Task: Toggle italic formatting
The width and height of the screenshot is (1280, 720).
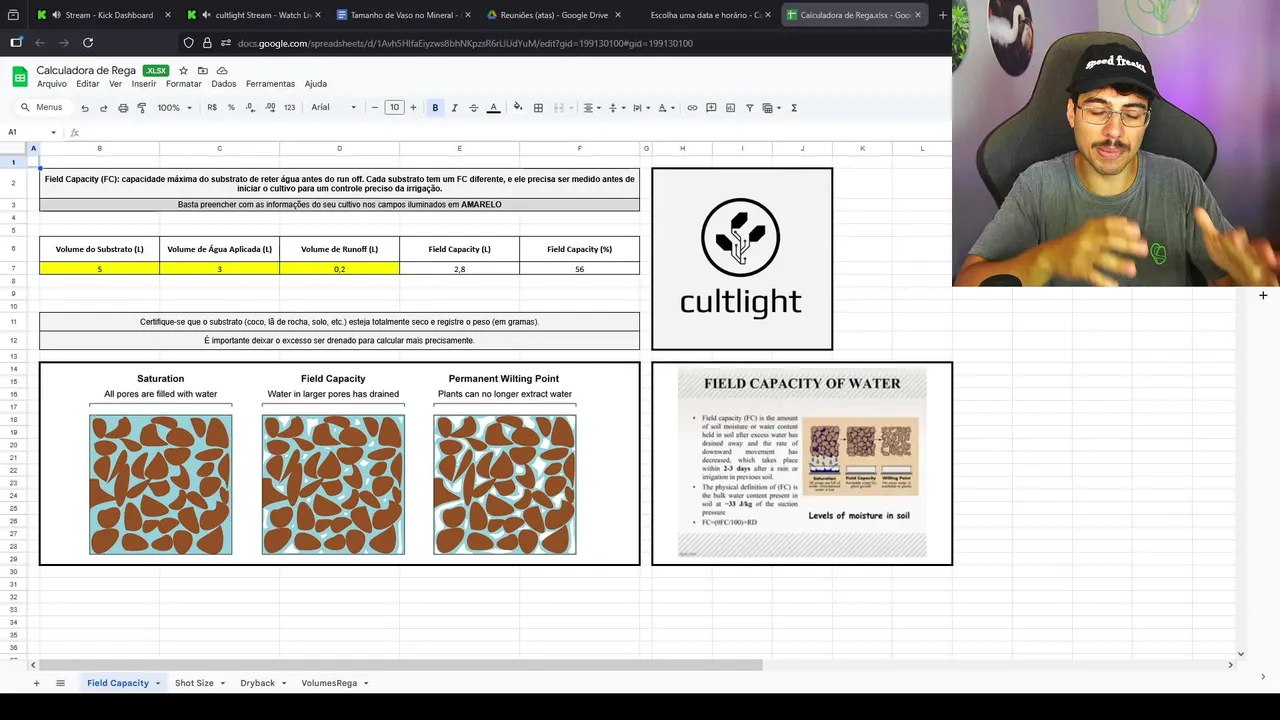Action: tap(454, 108)
